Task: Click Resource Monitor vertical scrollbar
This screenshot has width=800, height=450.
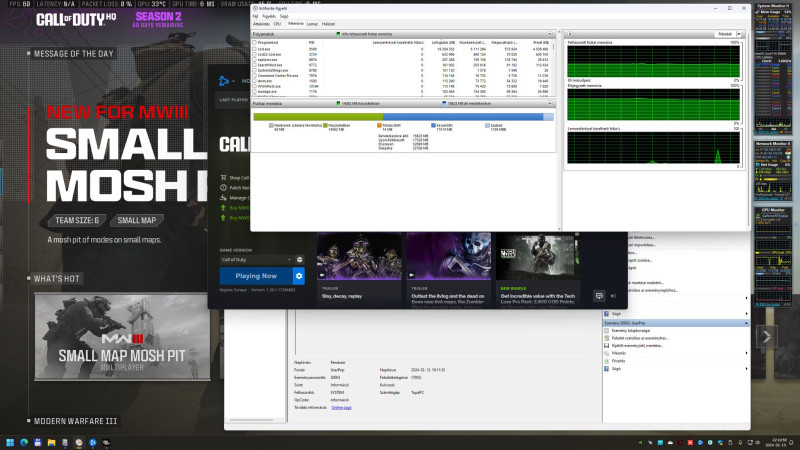Action: pos(559,130)
